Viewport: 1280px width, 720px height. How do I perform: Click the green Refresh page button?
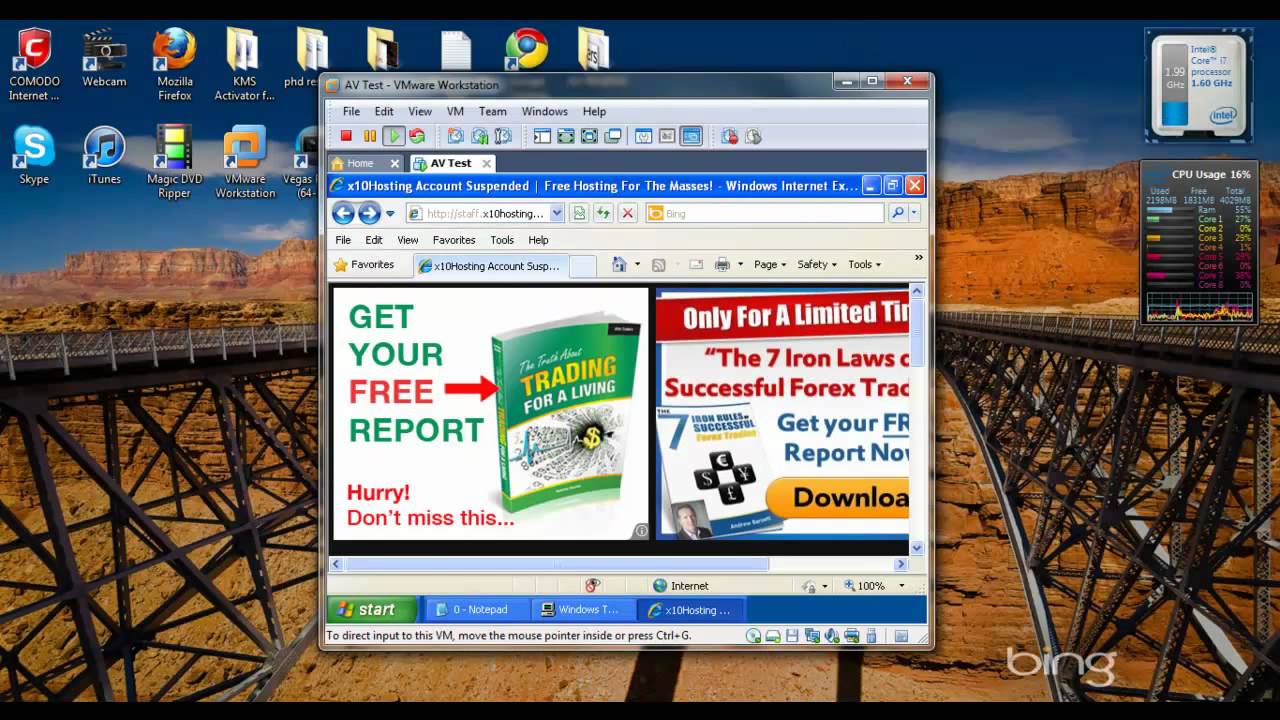(603, 213)
